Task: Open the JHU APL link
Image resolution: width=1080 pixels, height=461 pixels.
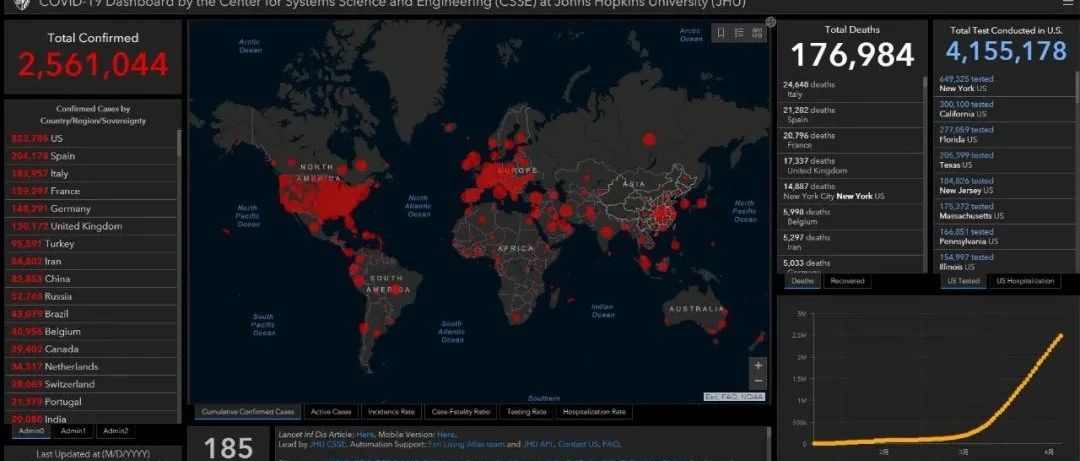Action: click(538, 444)
